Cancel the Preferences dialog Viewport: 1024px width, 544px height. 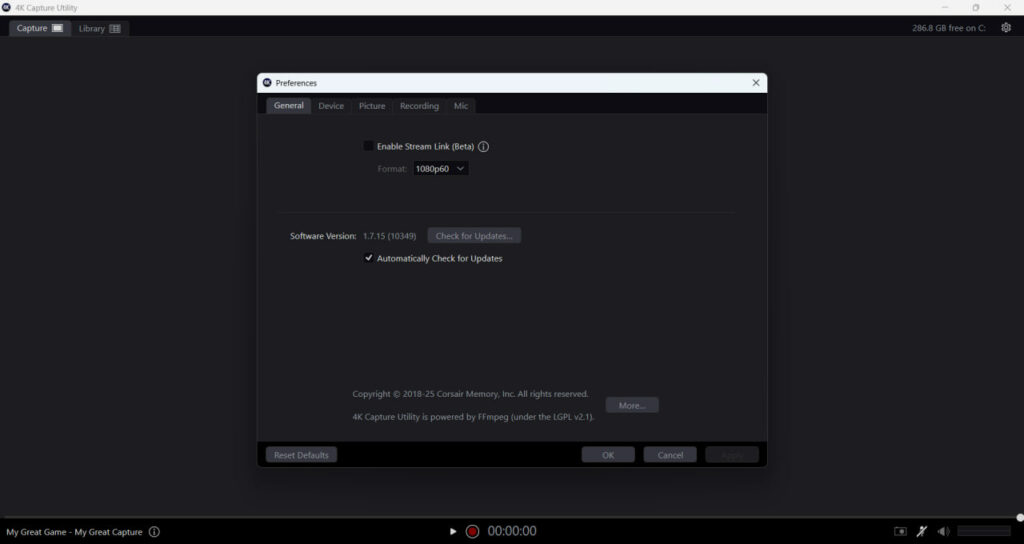click(670, 455)
